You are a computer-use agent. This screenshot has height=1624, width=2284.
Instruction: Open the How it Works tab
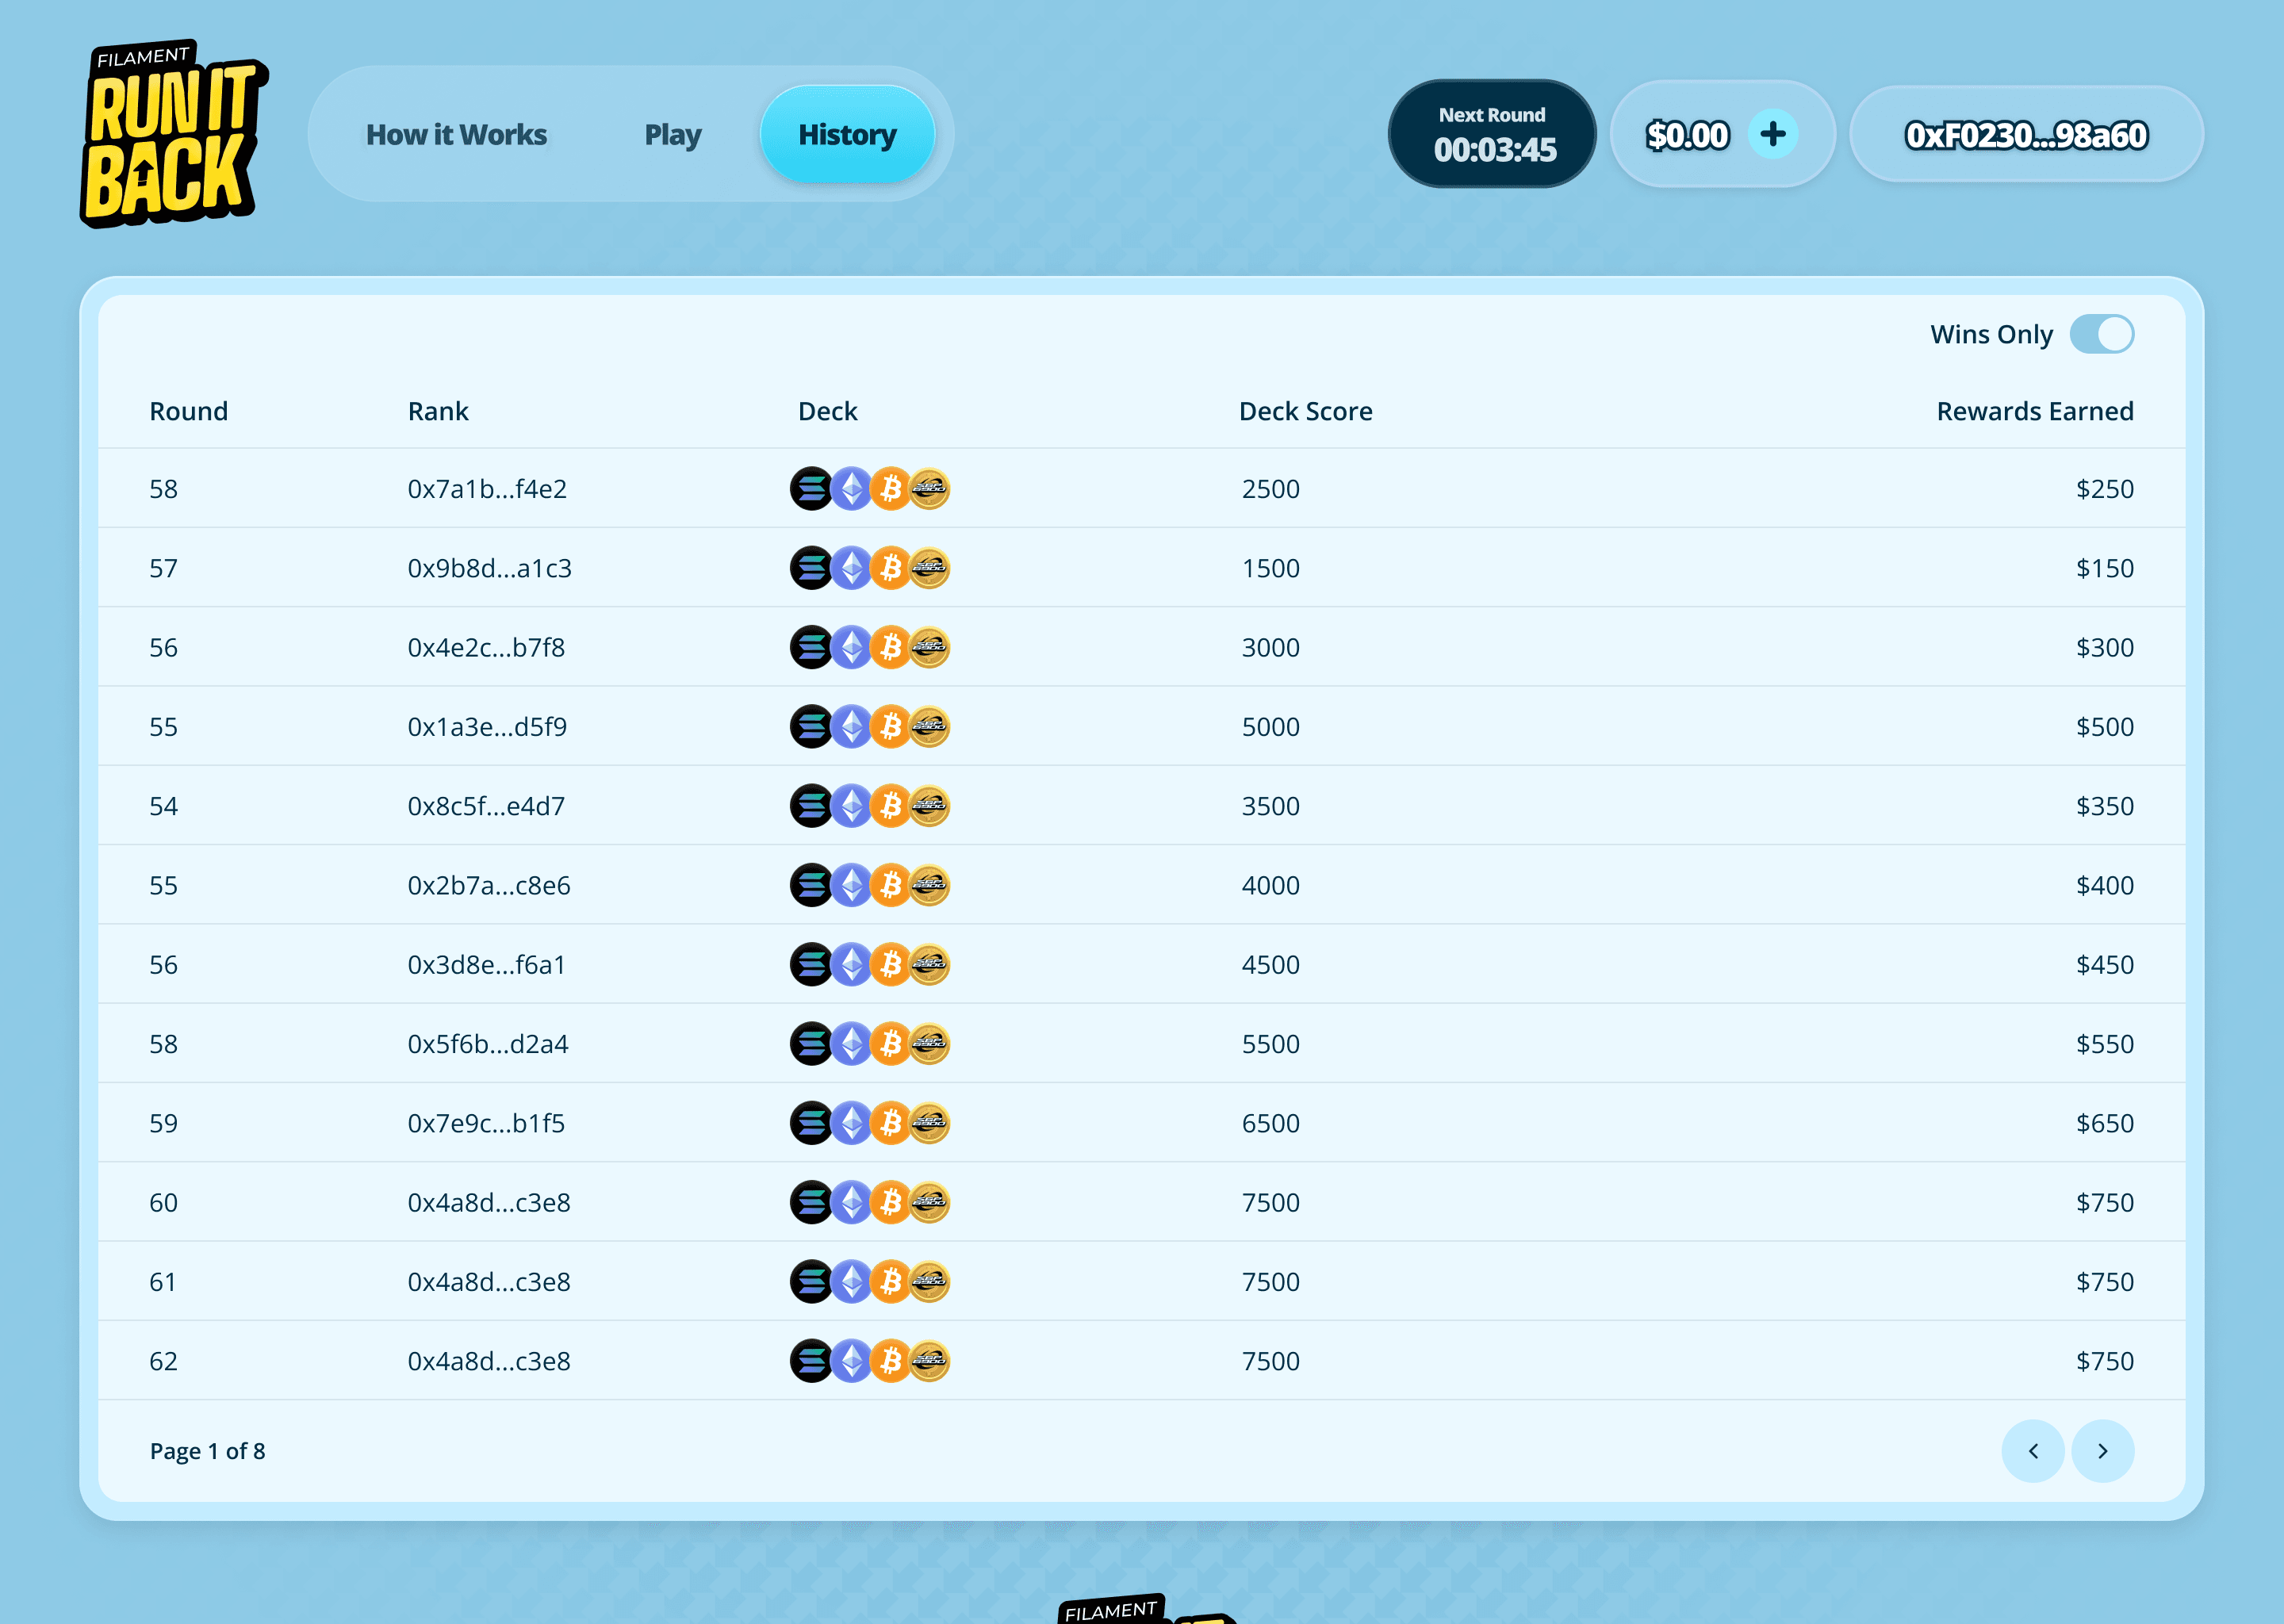tap(456, 134)
